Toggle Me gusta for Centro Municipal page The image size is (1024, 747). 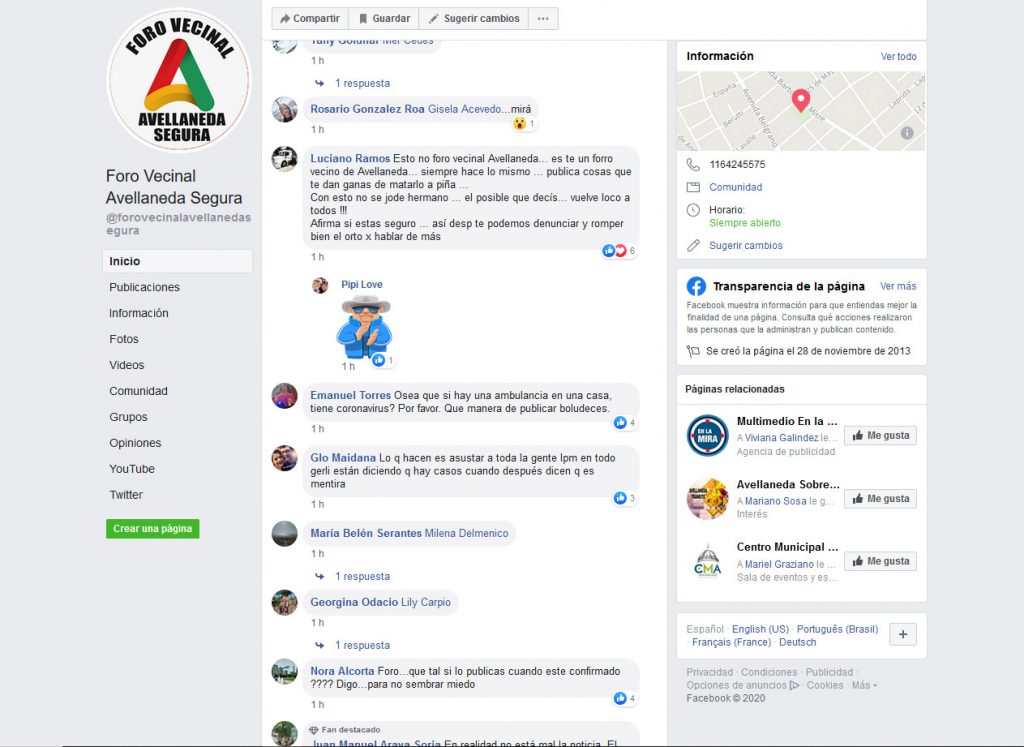(x=880, y=561)
